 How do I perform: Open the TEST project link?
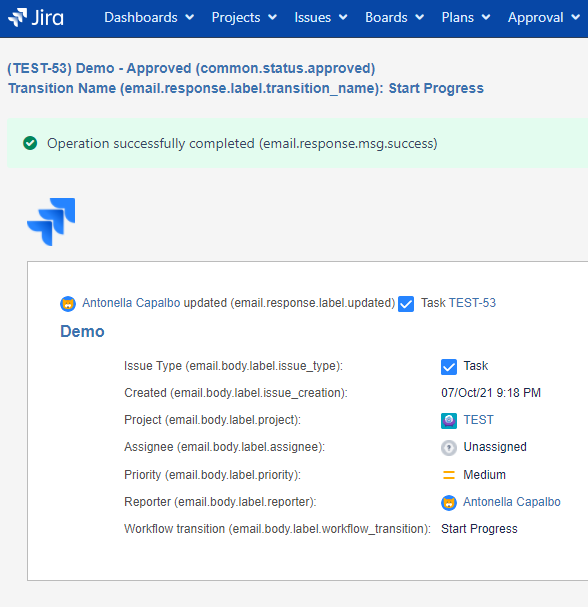pos(478,420)
